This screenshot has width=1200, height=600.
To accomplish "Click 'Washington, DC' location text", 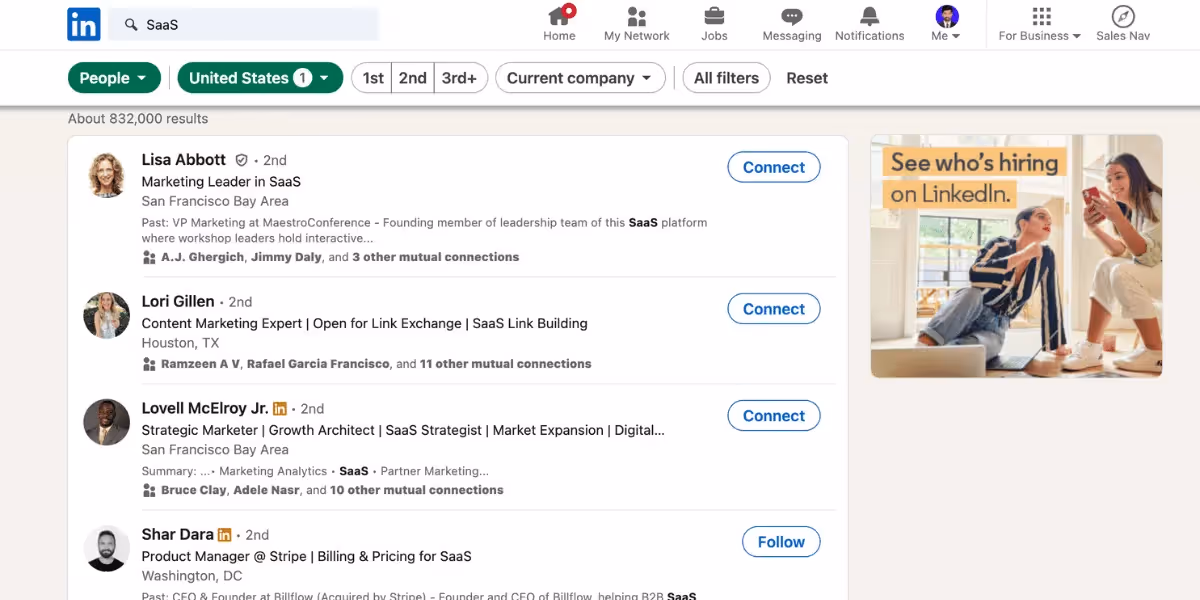I will coord(193,576).
